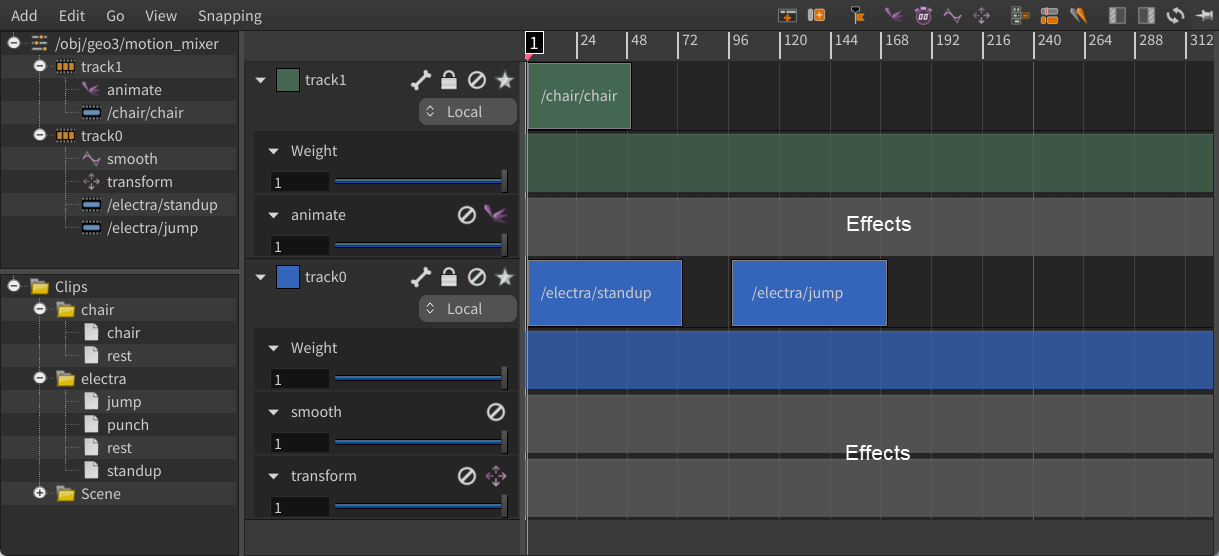Select the punch clip in electra folder
The height and width of the screenshot is (556, 1219).
tap(127, 425)
